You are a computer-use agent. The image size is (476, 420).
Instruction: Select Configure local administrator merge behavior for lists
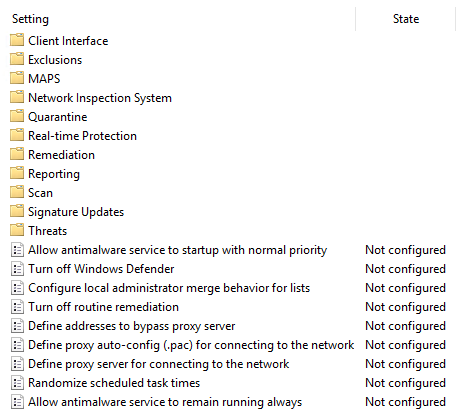click(x=169, y=288)
